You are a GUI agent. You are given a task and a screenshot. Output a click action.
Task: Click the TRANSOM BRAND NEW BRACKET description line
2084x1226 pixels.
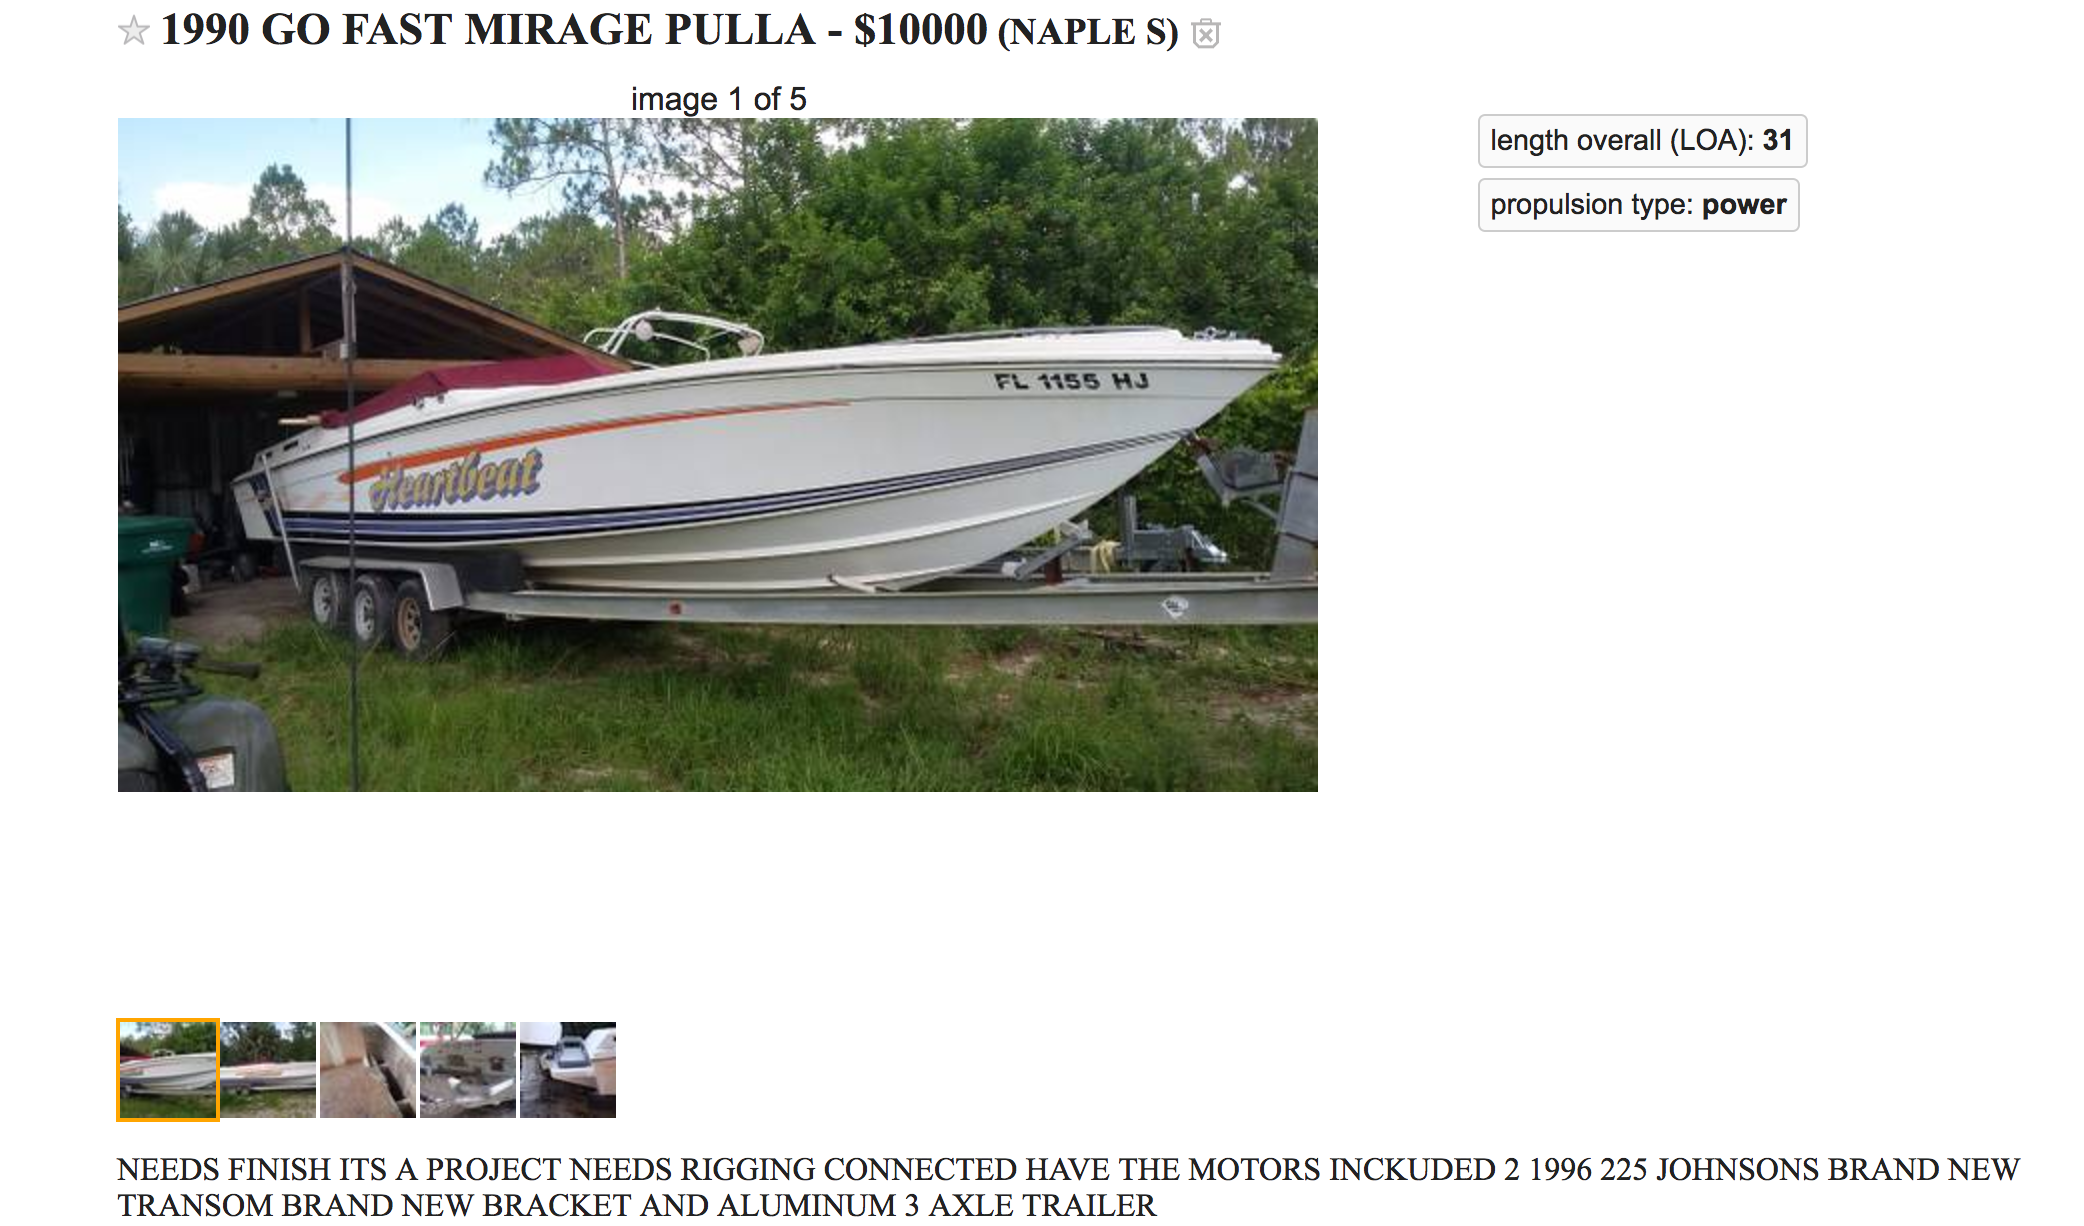click(x=636, y=1206)
